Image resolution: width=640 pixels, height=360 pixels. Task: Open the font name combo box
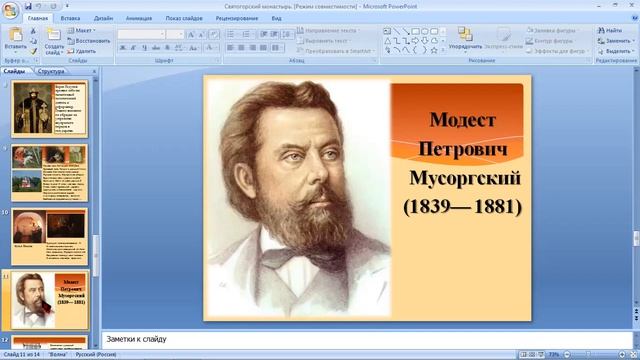pos(141,34)
